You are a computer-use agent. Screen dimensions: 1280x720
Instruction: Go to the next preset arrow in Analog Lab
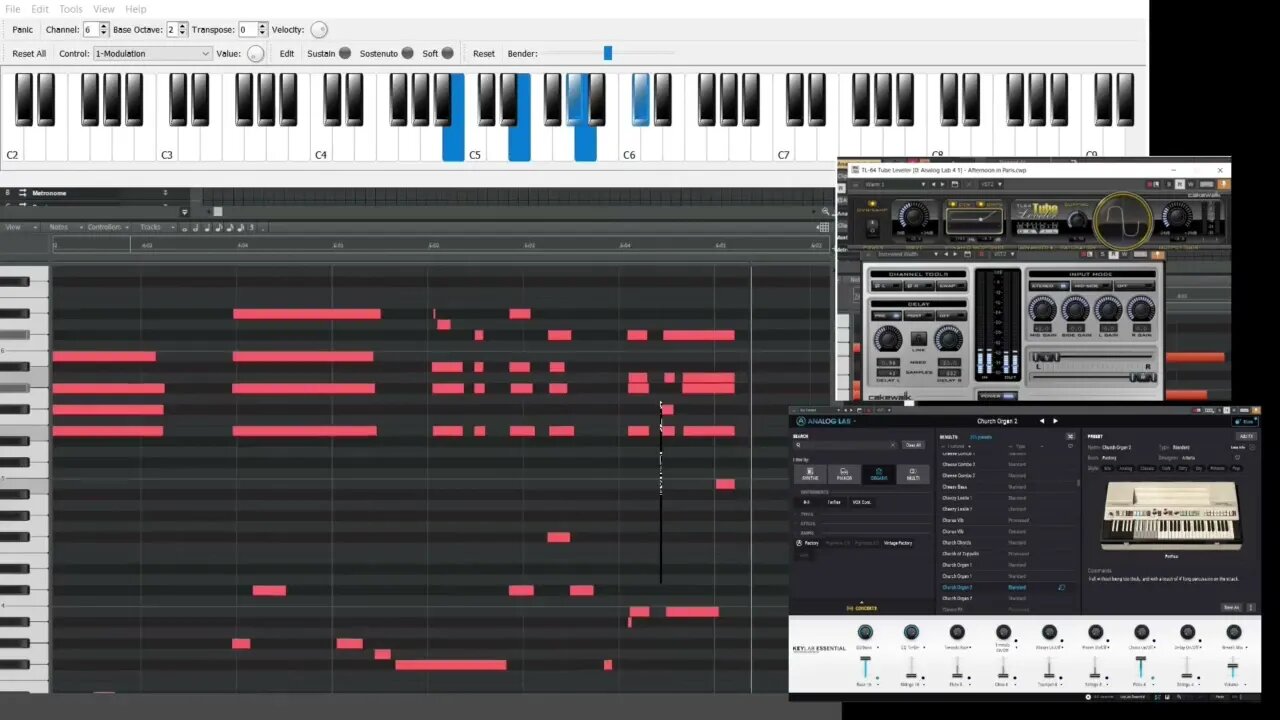click(x=1055, y=421)
